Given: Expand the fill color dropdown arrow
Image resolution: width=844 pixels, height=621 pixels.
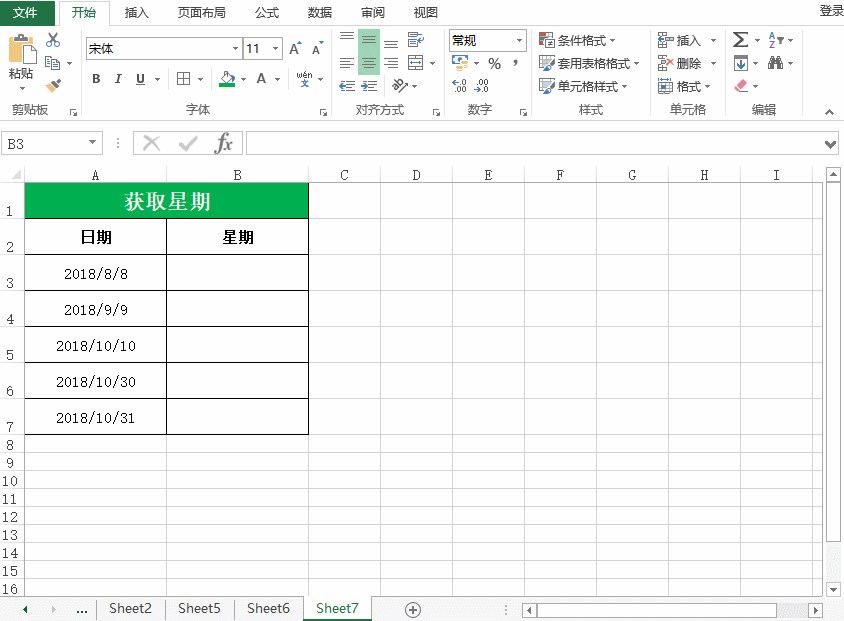Looking at the screenshot, I should click(243, 79).
